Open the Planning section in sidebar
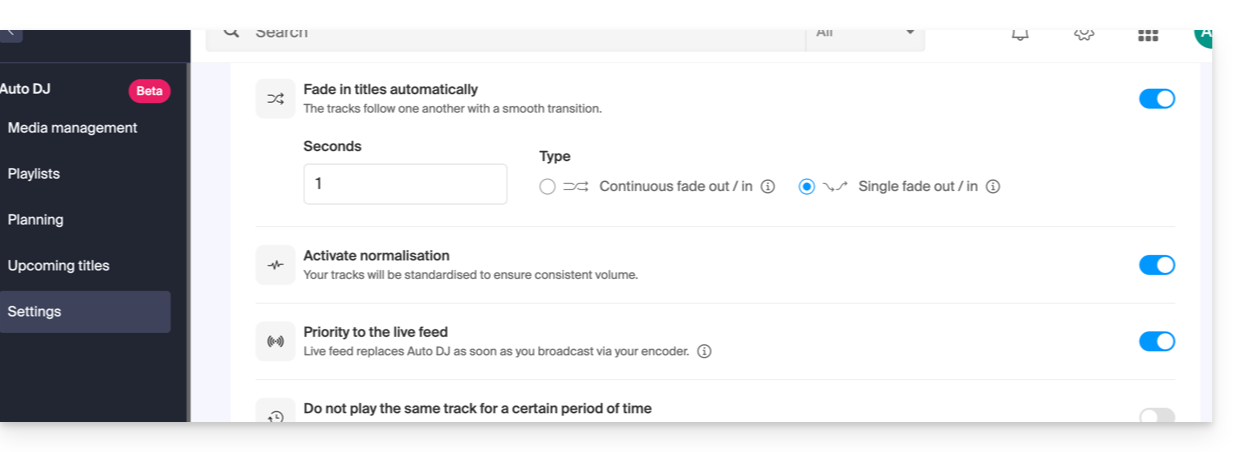This screenshot has height=452, width=1243. 35,220
